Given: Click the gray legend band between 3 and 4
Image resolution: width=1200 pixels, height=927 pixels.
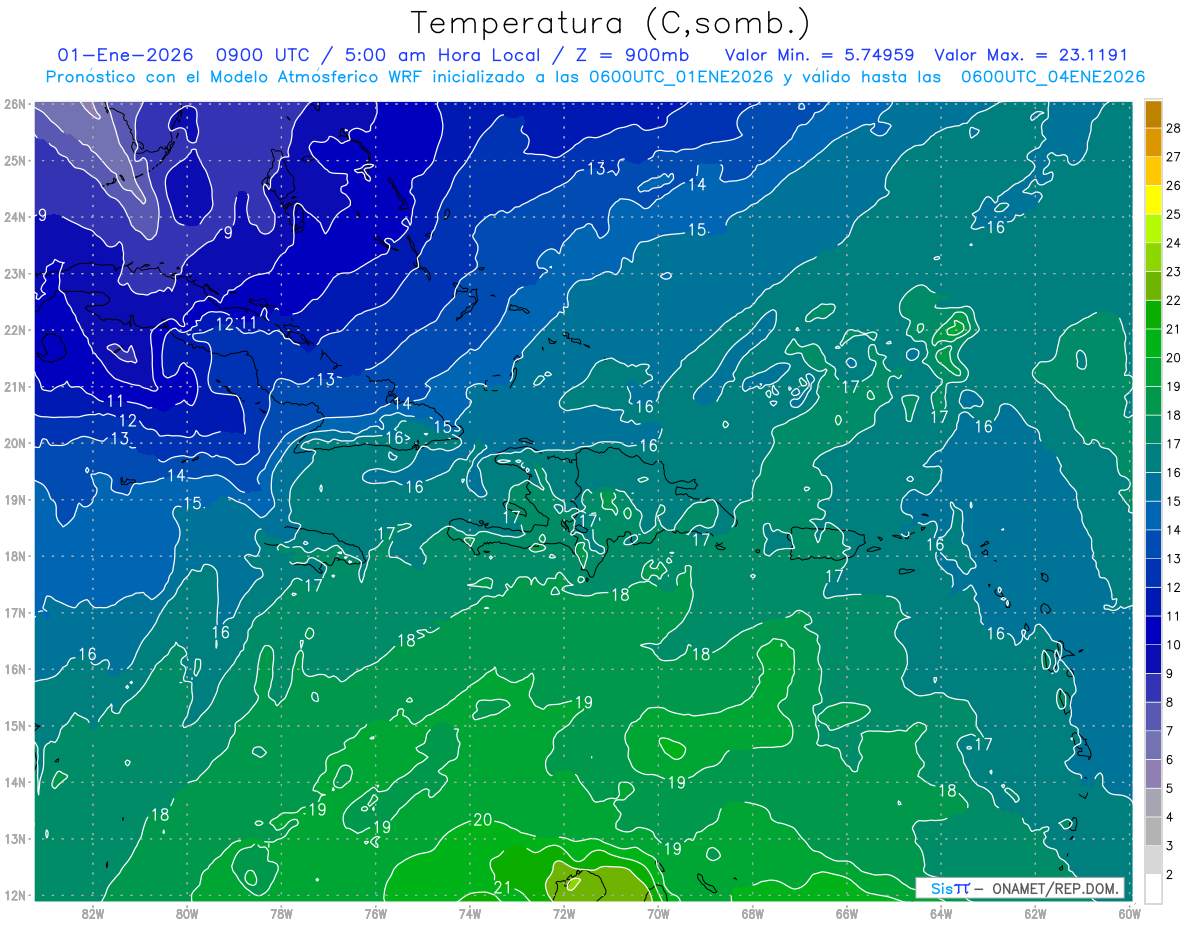Looking at the screenshot, I should pos(1153,831).
